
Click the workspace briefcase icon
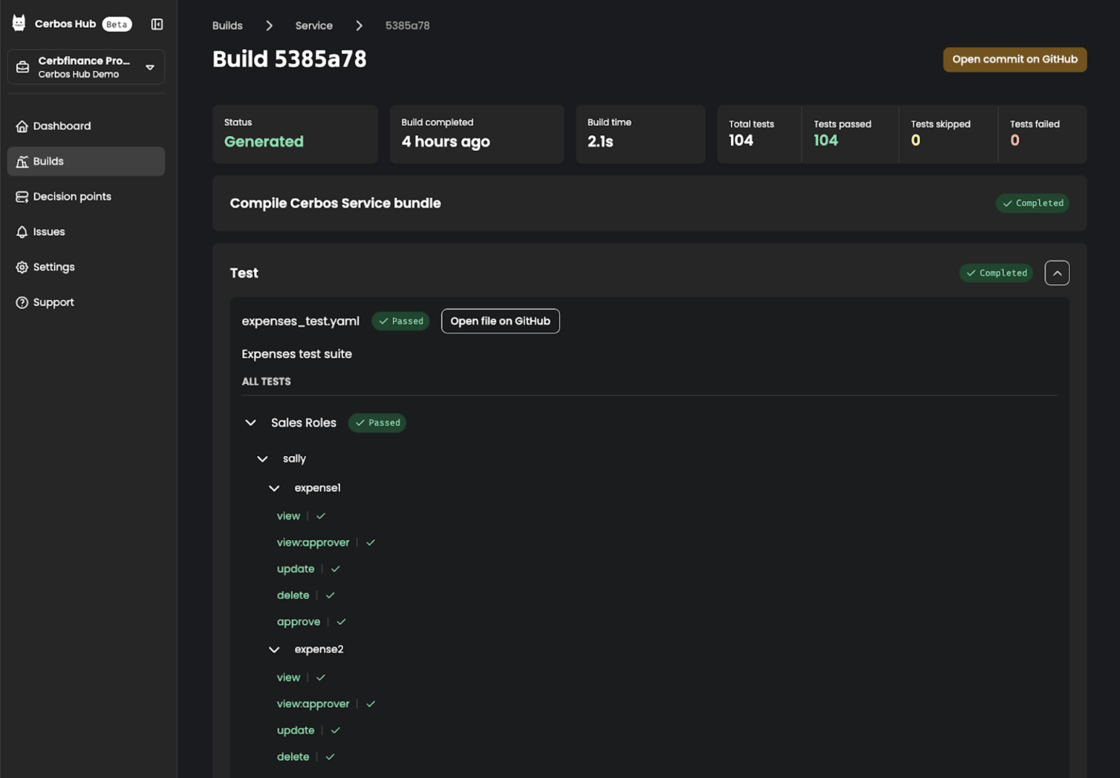coord(23,67)
